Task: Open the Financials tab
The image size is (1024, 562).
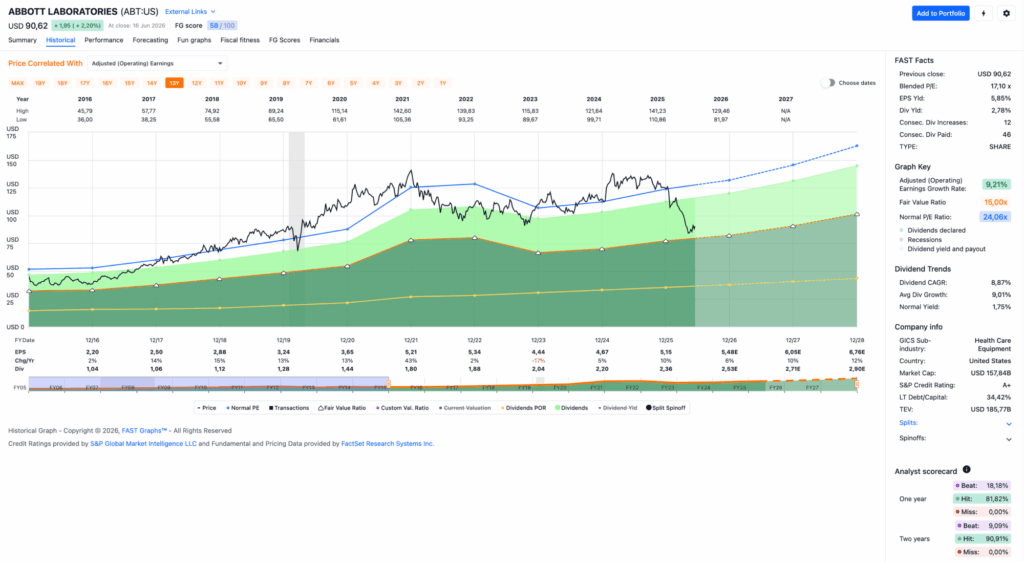Action: point(325,40)
